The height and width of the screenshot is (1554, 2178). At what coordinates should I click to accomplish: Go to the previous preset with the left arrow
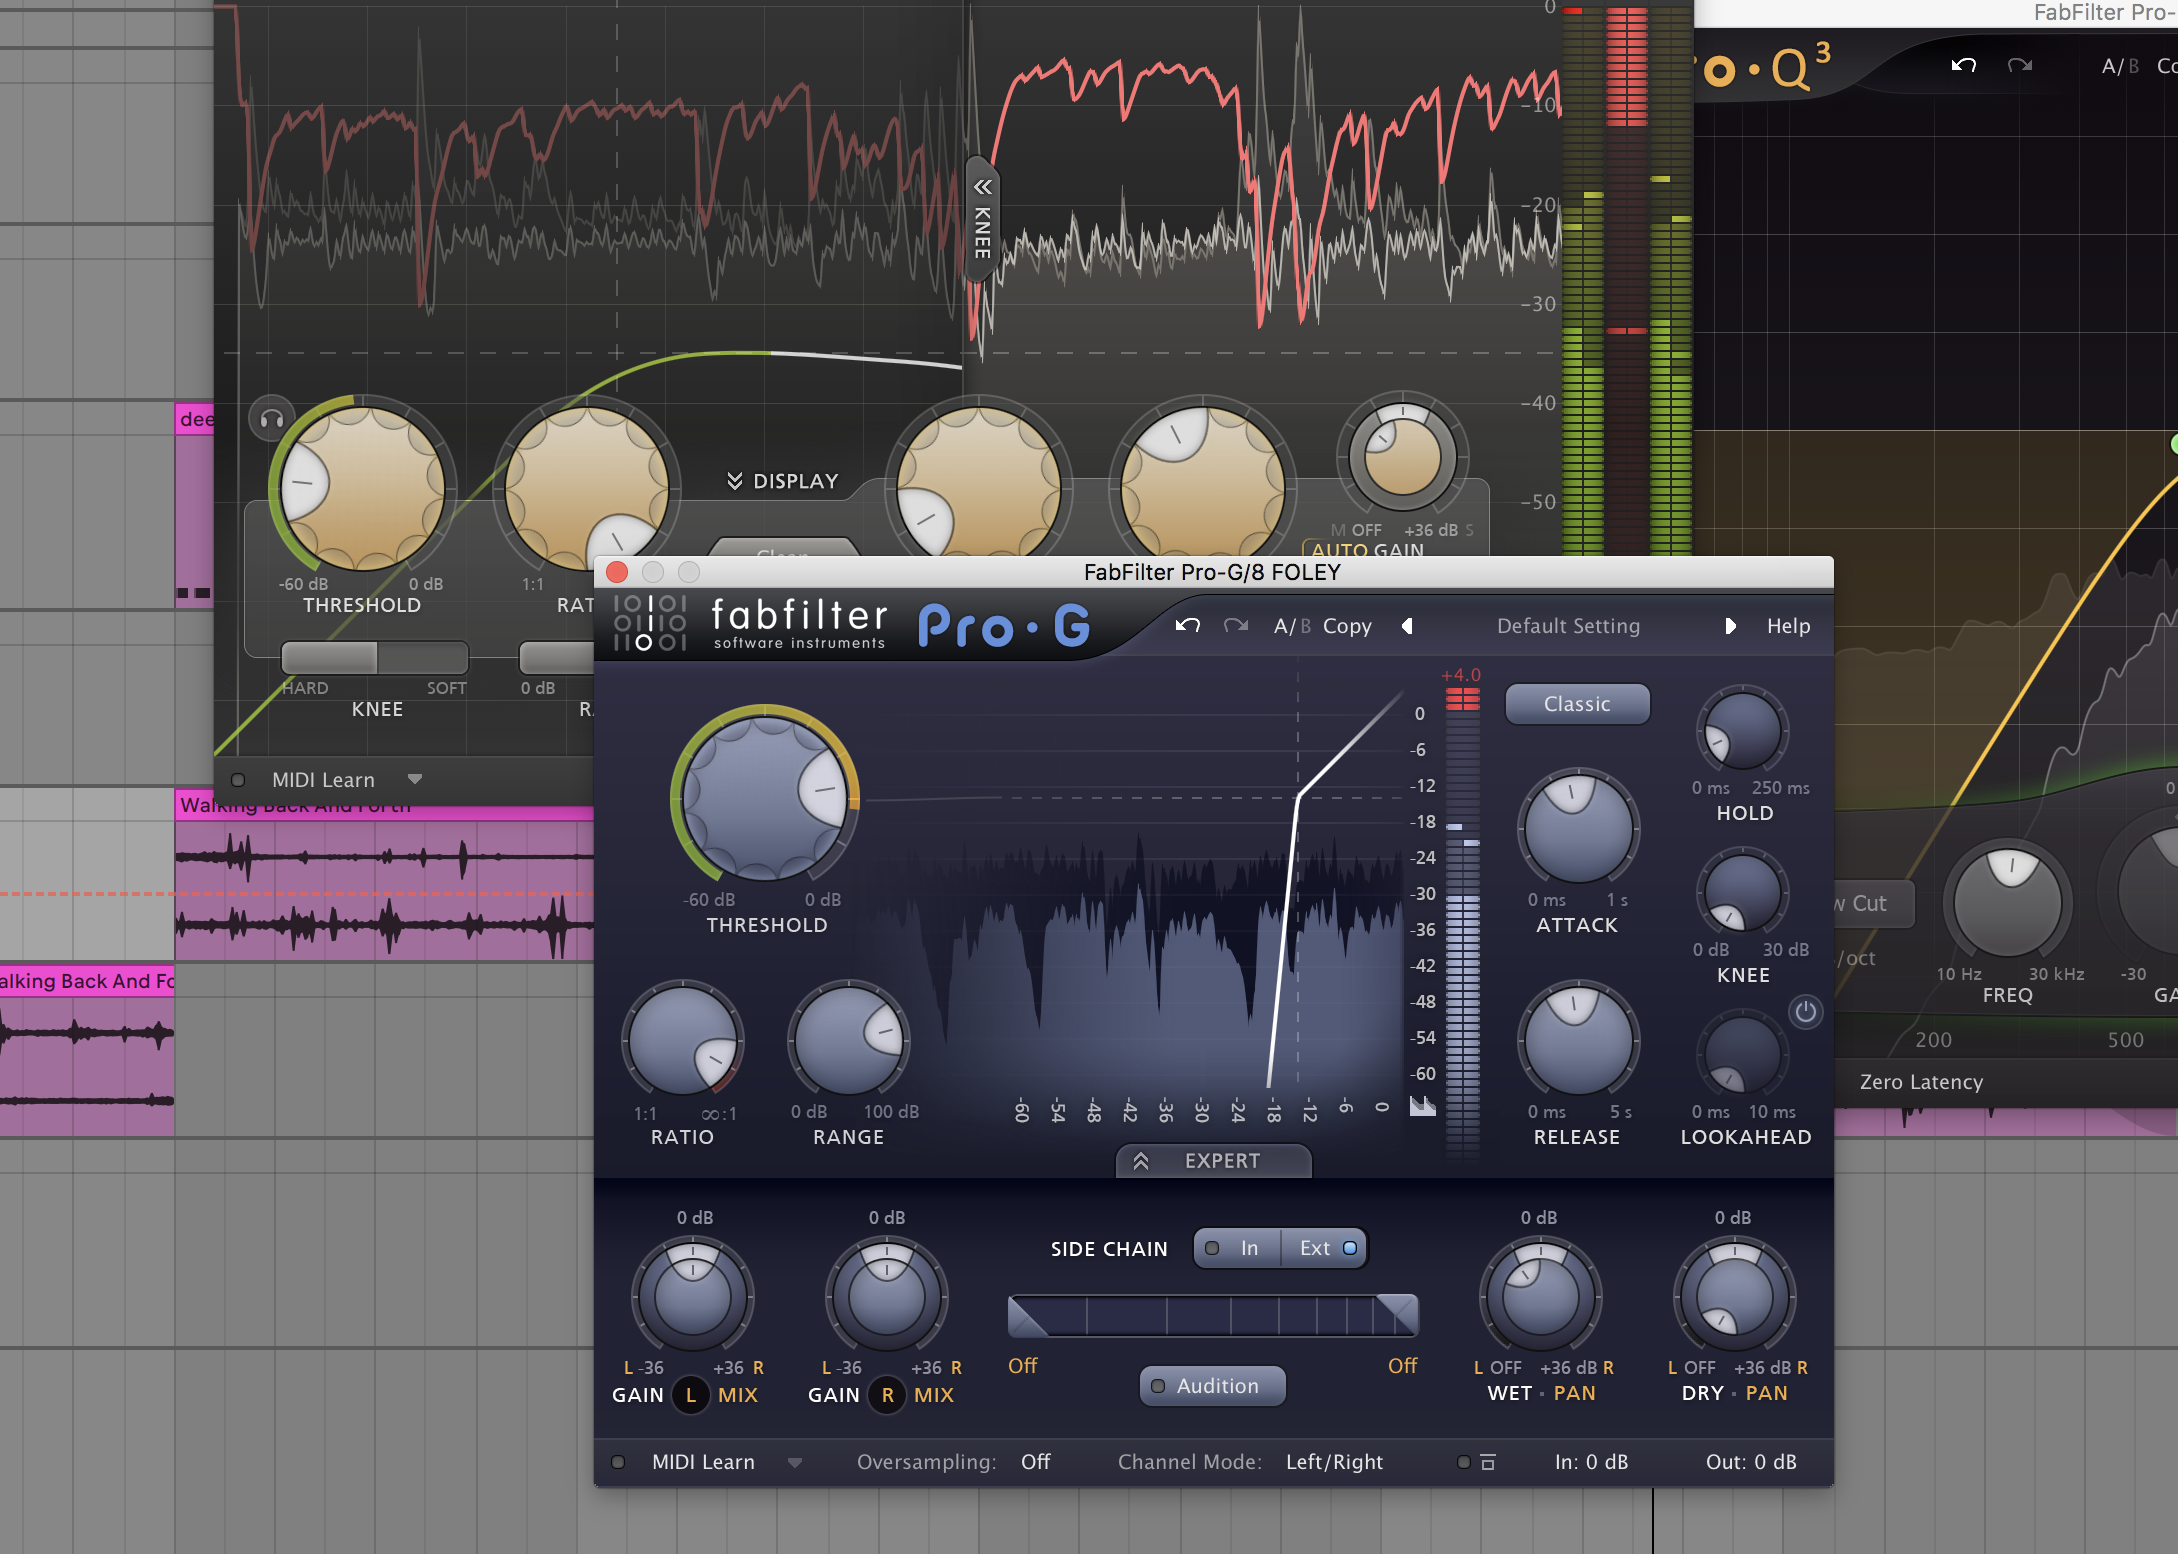pos(1407,626)
